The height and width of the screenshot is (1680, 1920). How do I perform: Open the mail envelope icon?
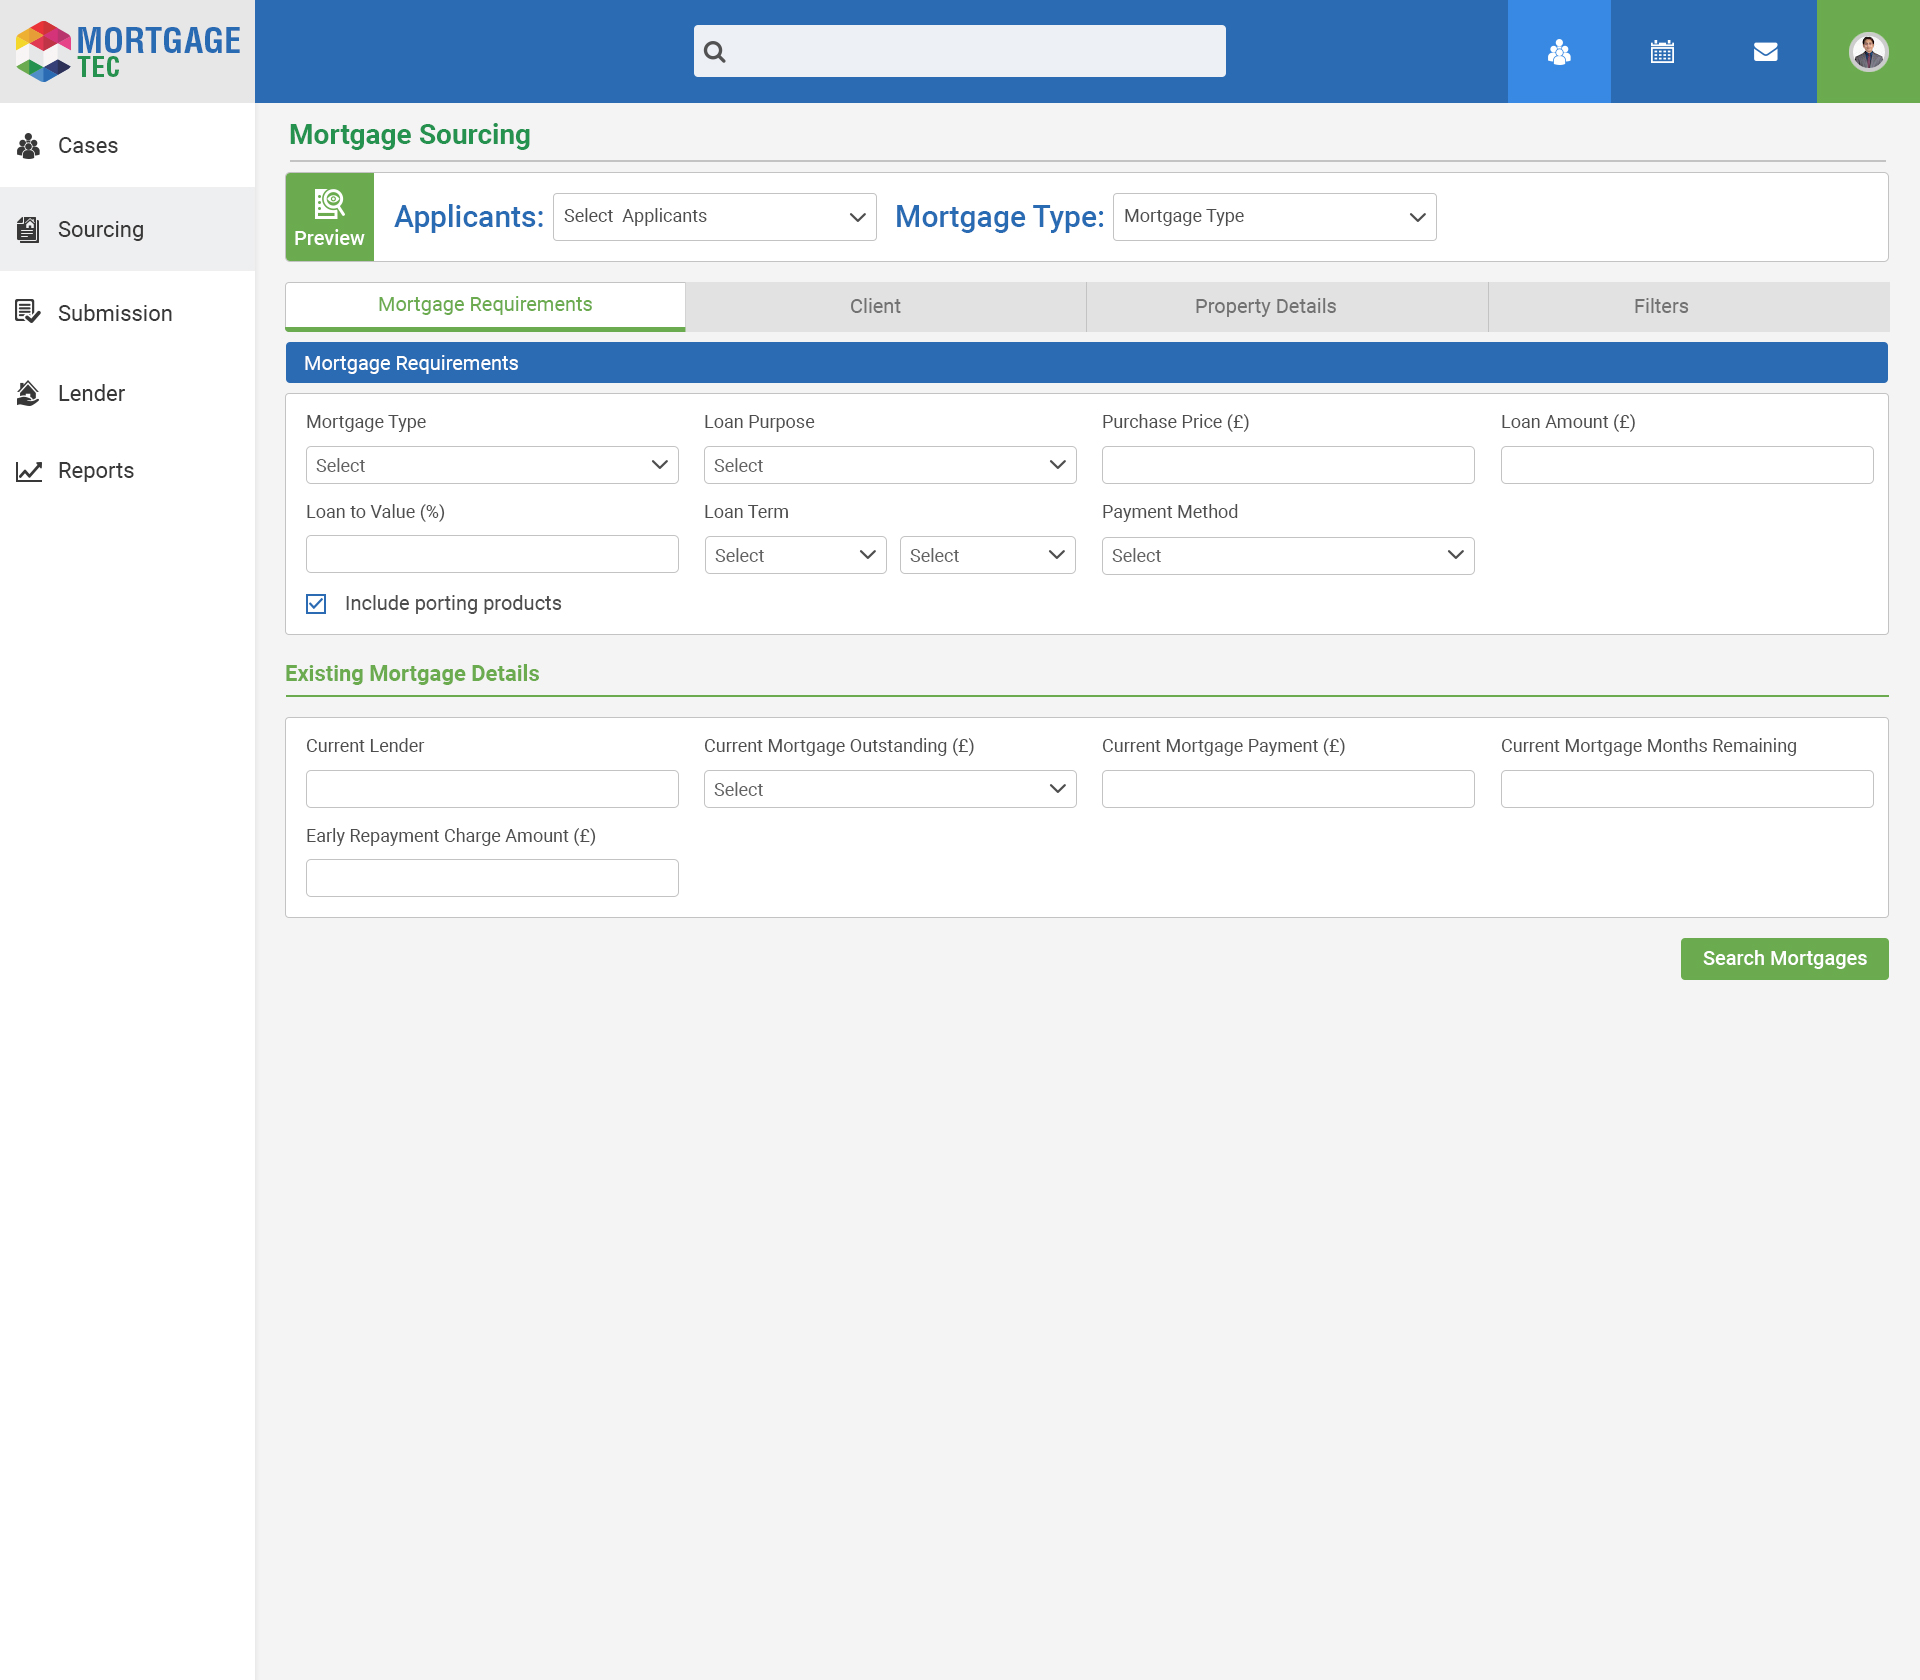[1765, 52]
